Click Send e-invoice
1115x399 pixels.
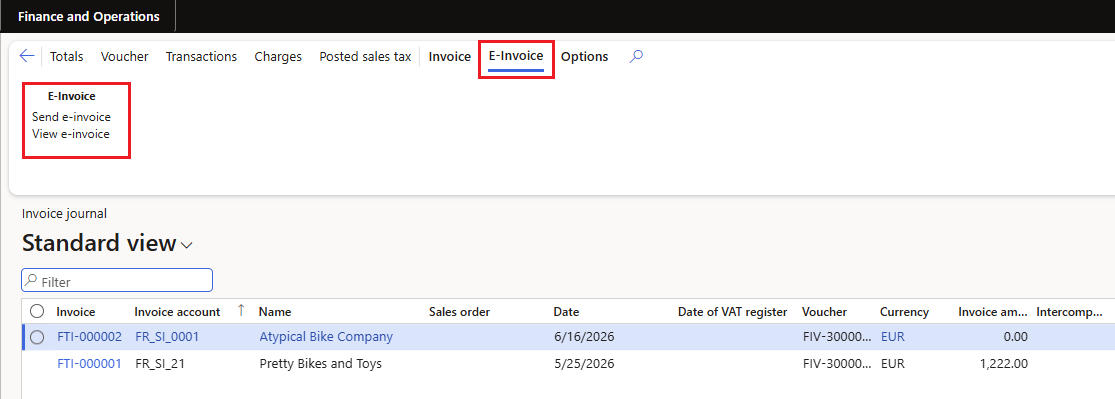click(71, 117)
